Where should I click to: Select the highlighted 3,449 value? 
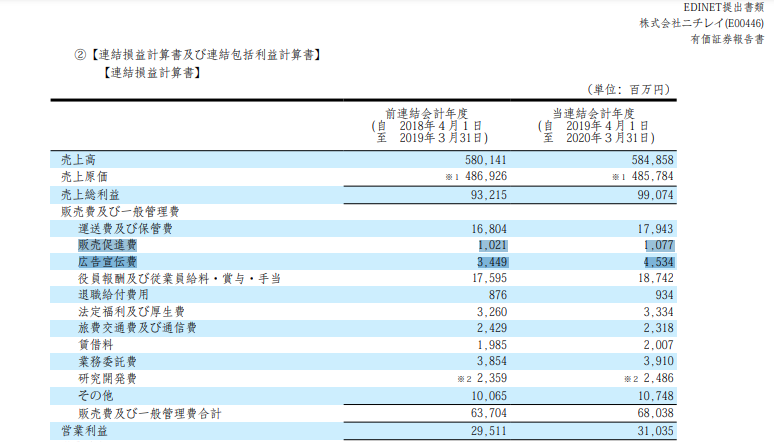[x=492, y=262]
